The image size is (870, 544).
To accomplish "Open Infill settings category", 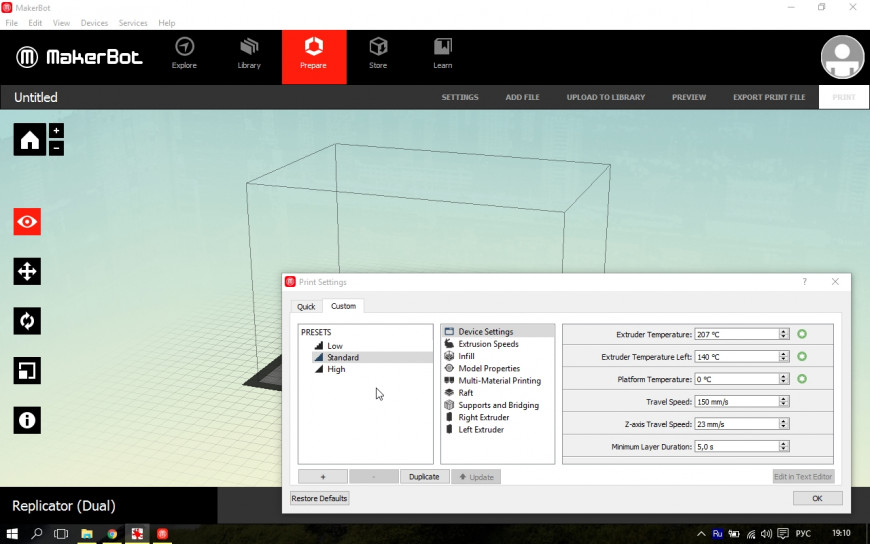I will [x=466, y=356].
